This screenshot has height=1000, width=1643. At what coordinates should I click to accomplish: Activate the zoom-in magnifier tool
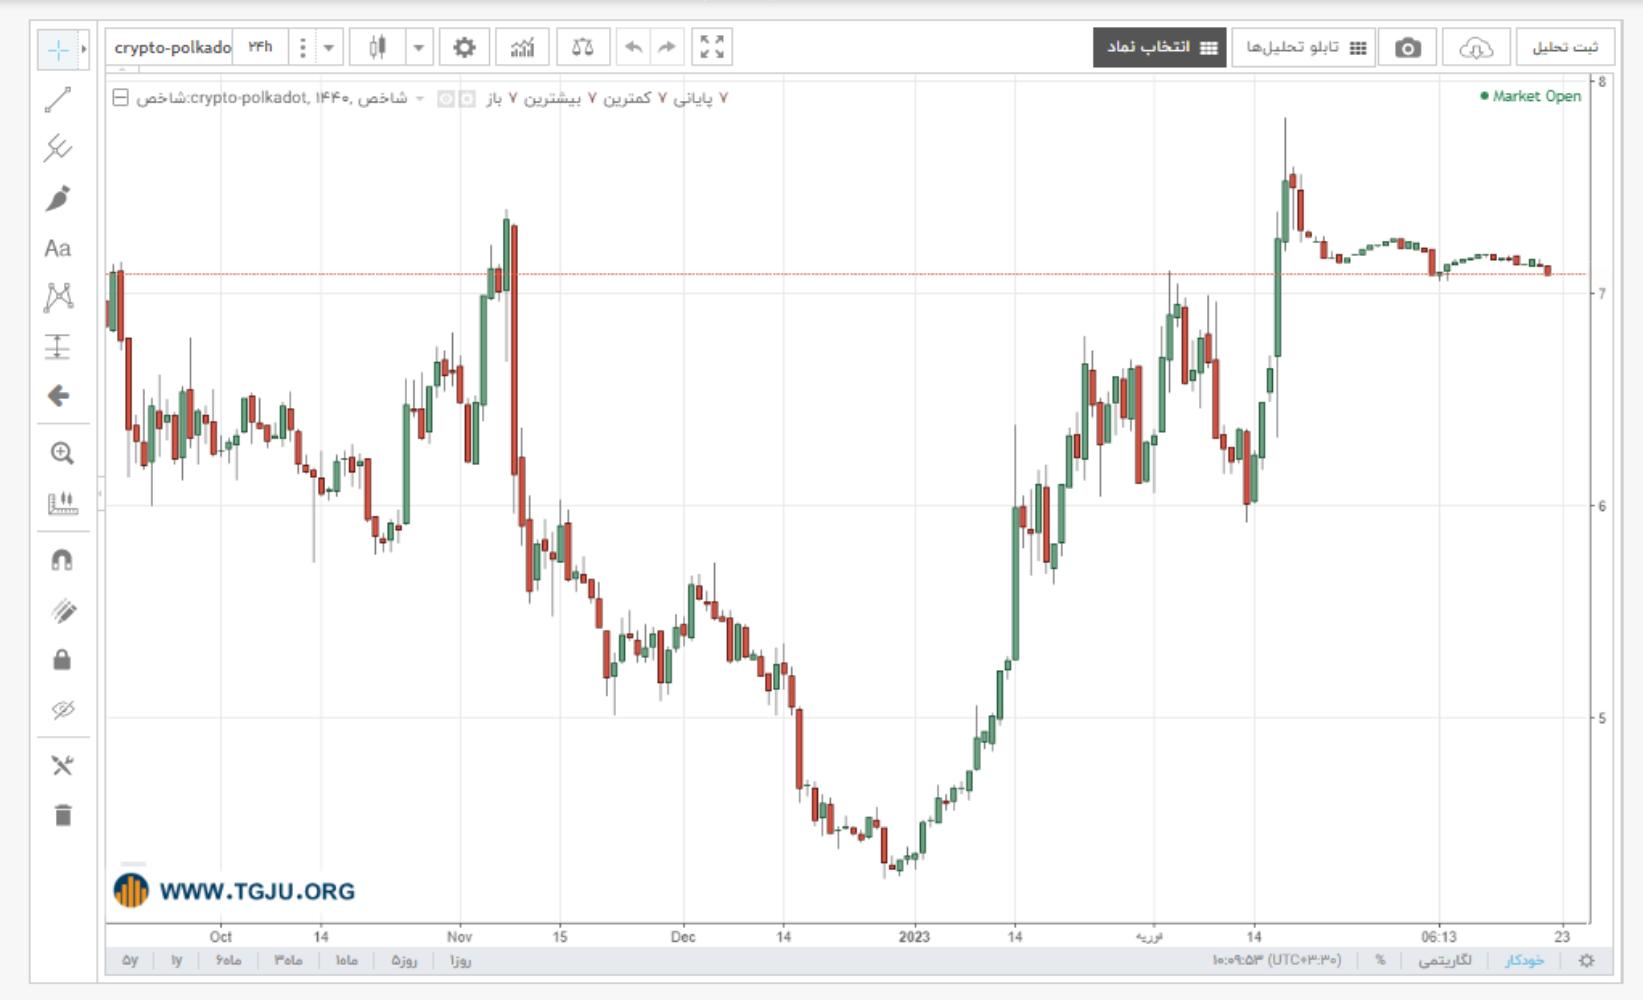[x=62, y=453]
